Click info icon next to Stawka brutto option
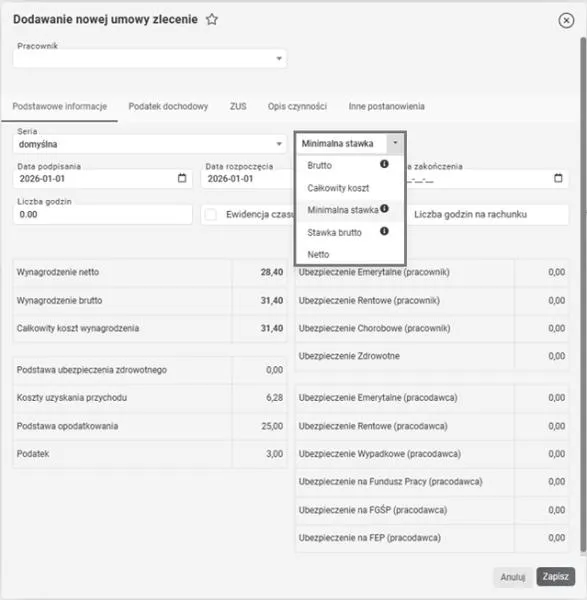Screen dimensions: 587x600 384,231
